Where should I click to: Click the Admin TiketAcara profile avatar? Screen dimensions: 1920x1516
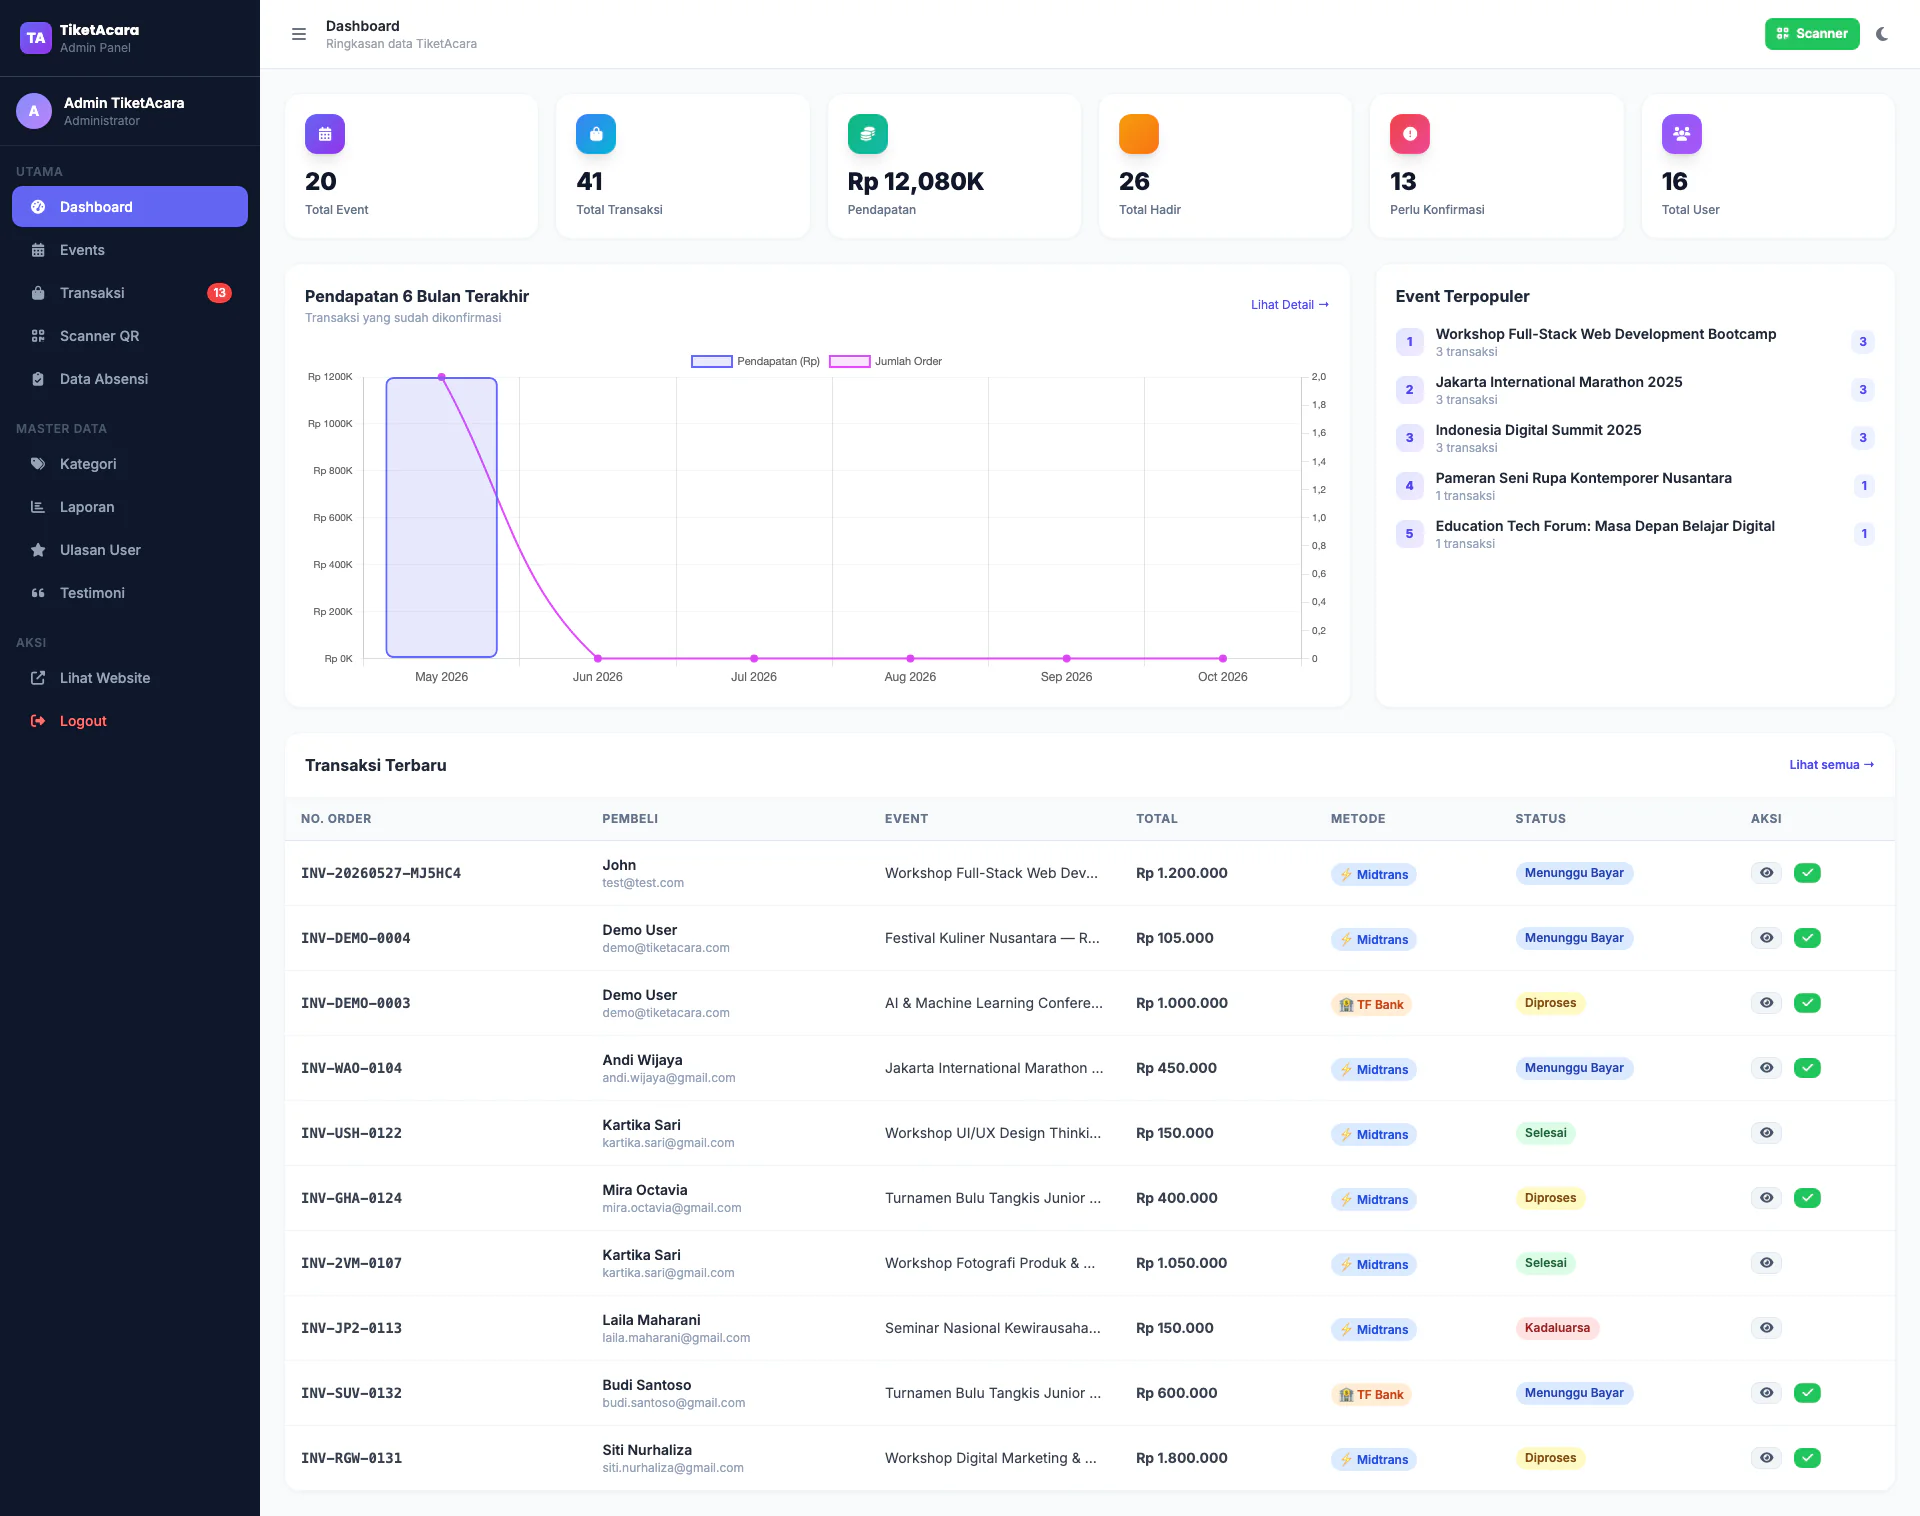coord(34,111)
